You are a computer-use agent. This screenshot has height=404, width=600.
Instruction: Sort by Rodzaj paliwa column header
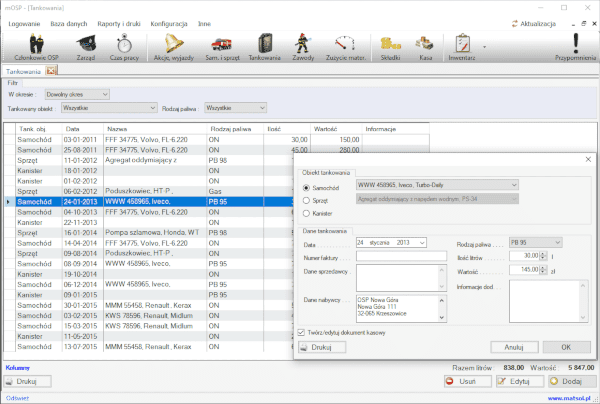(x=235, y=129)
